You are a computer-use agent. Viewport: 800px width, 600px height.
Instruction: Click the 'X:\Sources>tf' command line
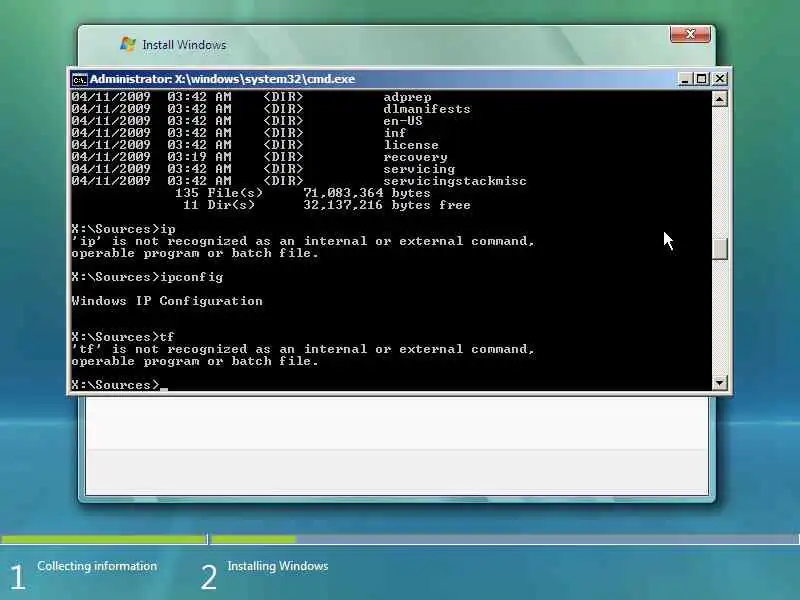pos(123,337)
